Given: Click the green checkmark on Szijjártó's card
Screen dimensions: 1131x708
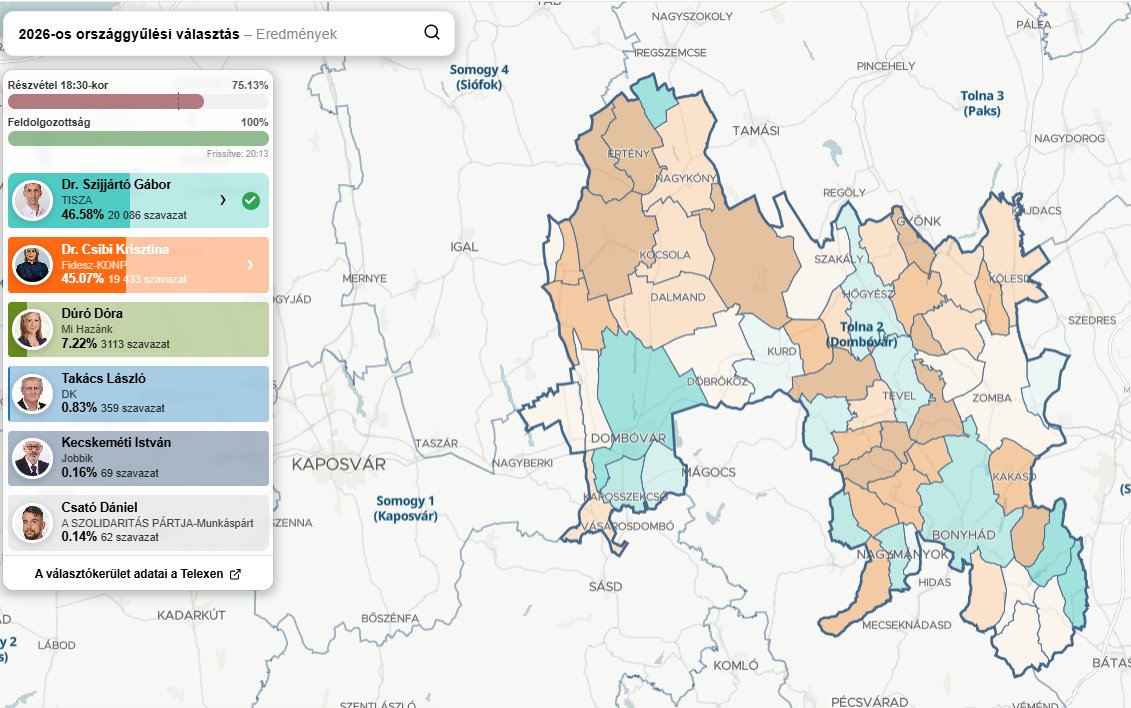Looking at the screenshot, I should 249,200.
